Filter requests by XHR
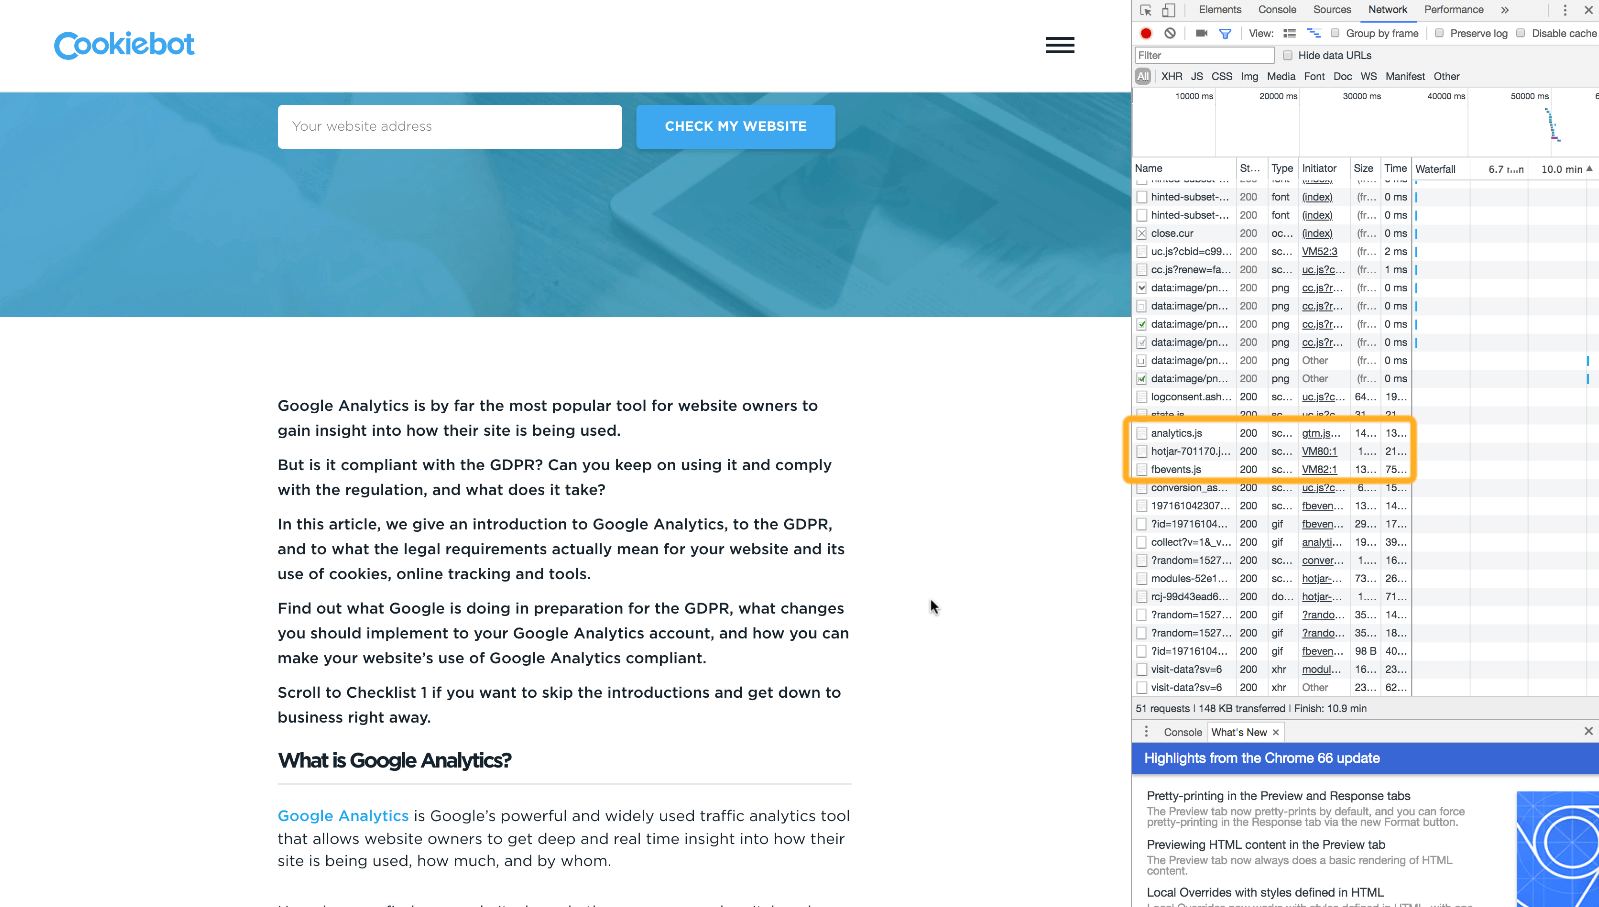 (x=1172, y=76)
